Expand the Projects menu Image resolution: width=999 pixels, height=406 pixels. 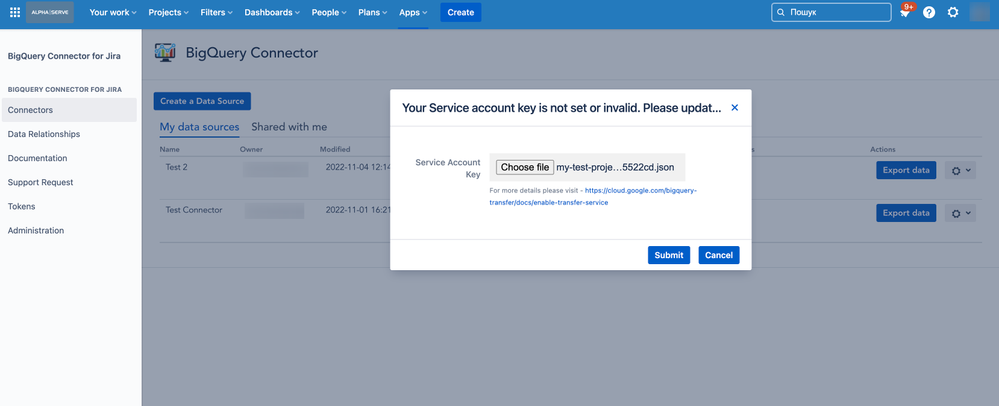[168, 12]
